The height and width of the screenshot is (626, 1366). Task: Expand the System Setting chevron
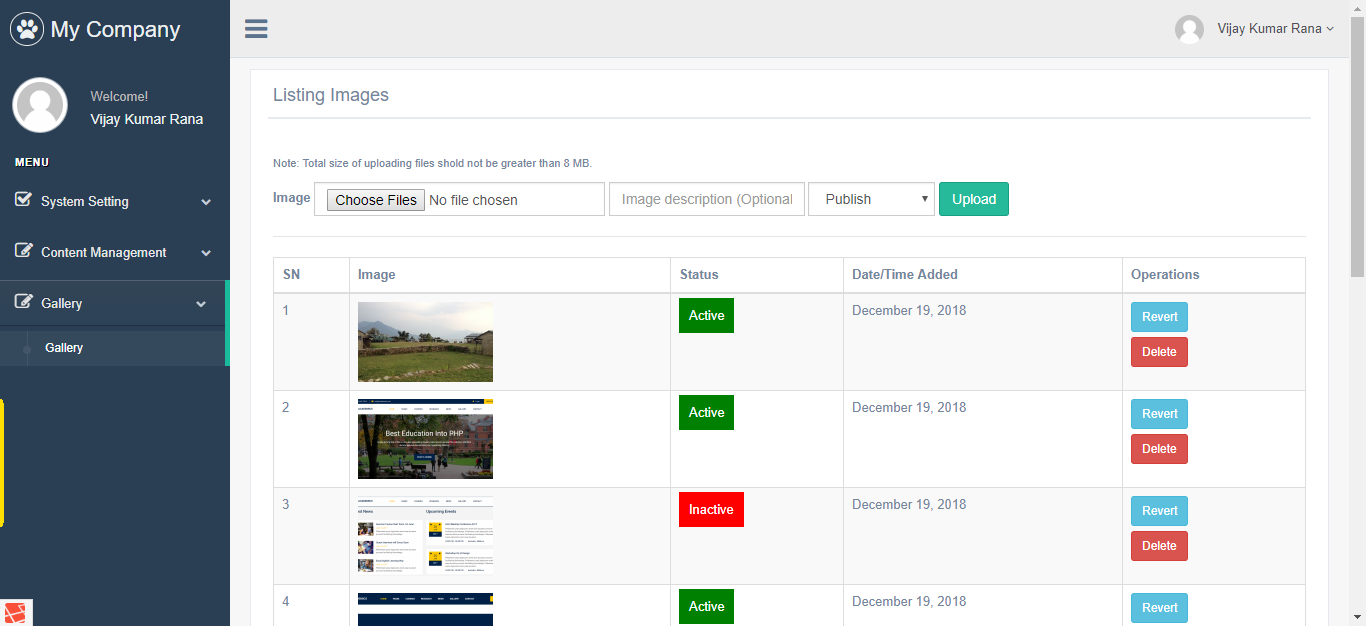[x=206, y=202]
